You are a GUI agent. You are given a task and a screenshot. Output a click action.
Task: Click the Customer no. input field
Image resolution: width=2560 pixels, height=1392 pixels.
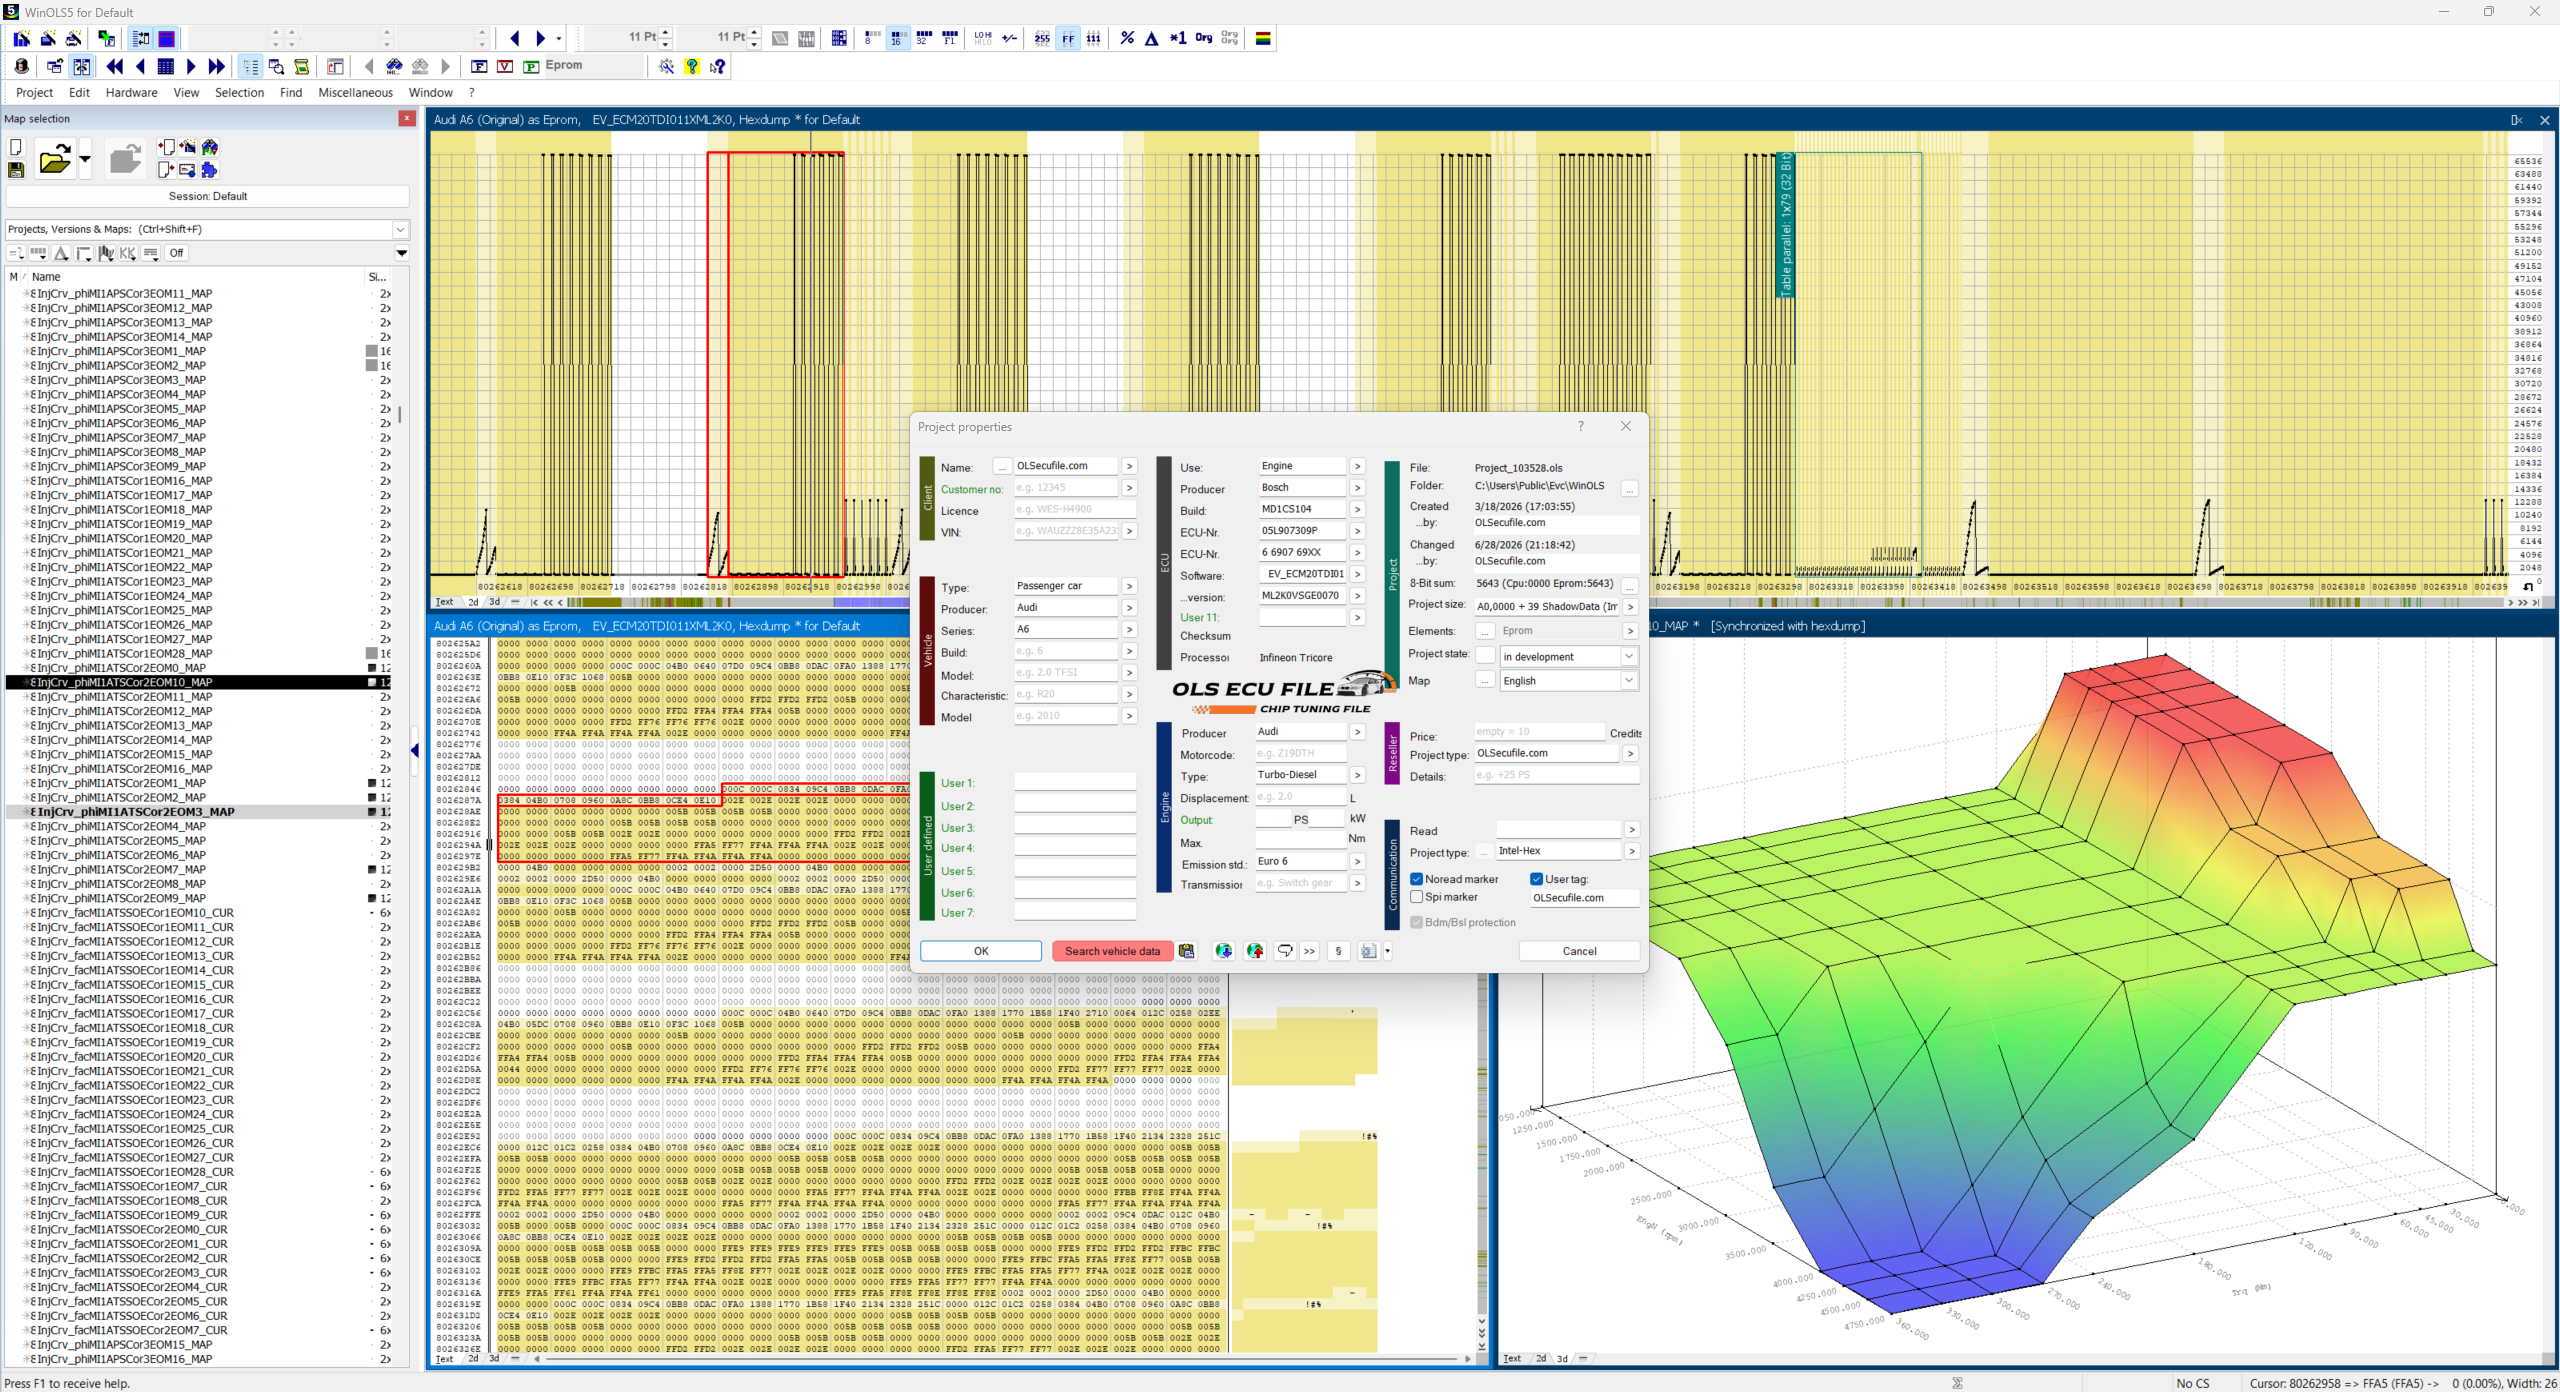pyautogui.click(x=1066, y=488)
